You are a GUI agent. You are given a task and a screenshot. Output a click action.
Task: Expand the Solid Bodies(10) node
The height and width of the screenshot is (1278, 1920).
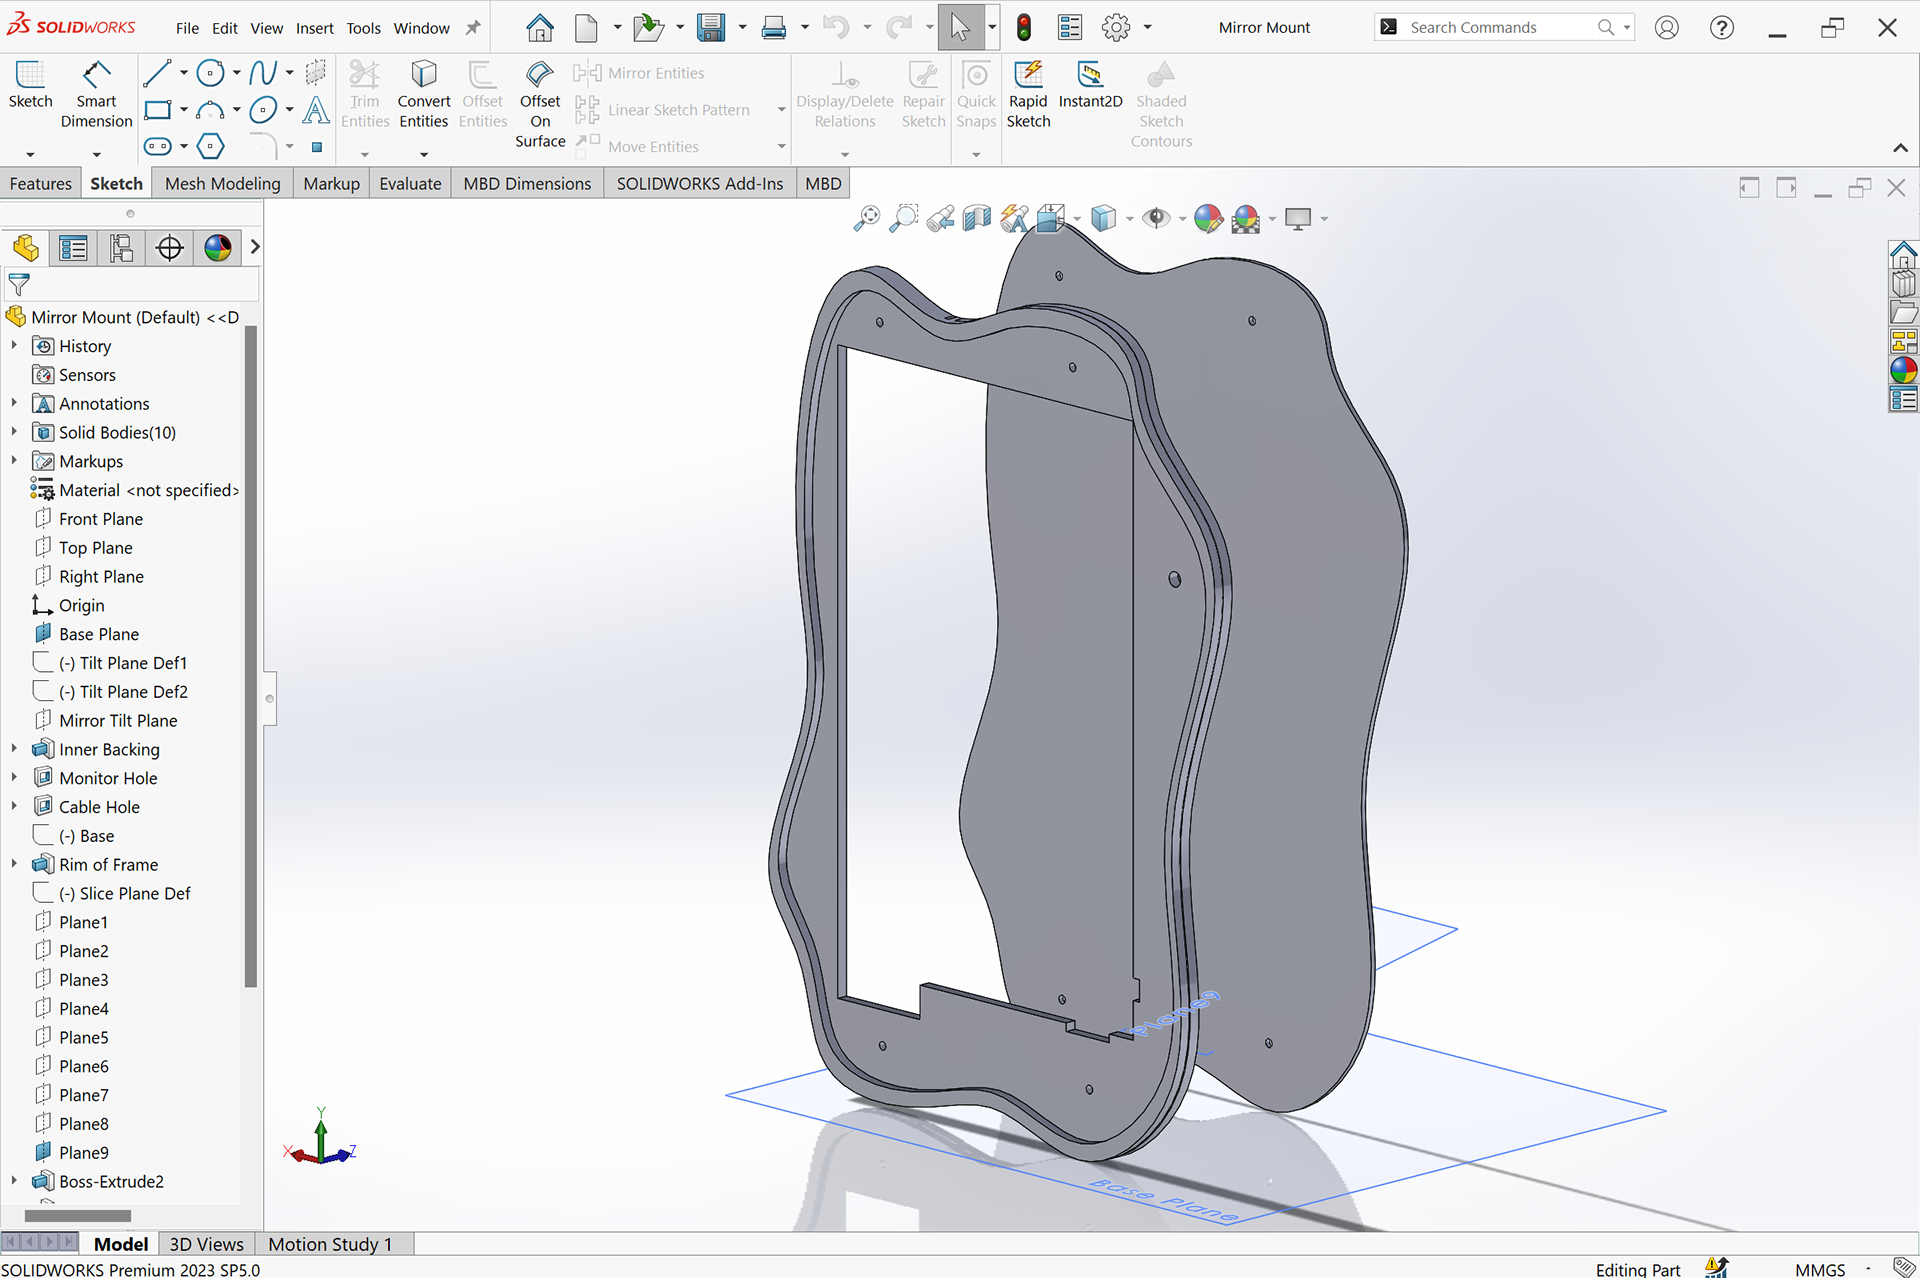click(x=14, y=432)
